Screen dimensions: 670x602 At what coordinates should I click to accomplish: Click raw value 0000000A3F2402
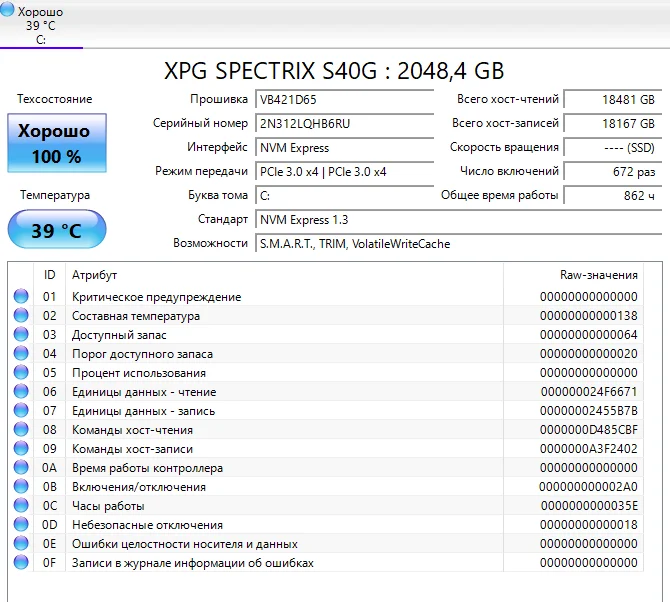(x=588, y=449)
